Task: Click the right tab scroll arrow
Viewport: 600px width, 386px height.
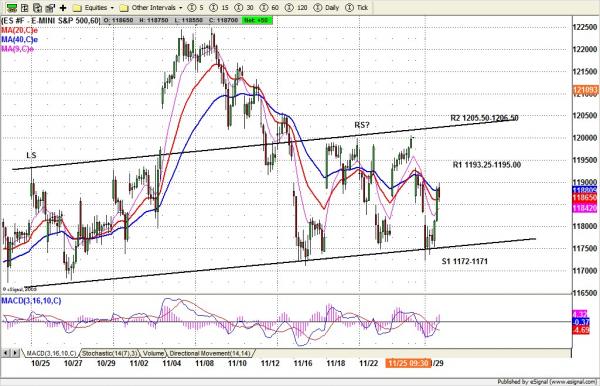Action: click(x=15, y=353)
